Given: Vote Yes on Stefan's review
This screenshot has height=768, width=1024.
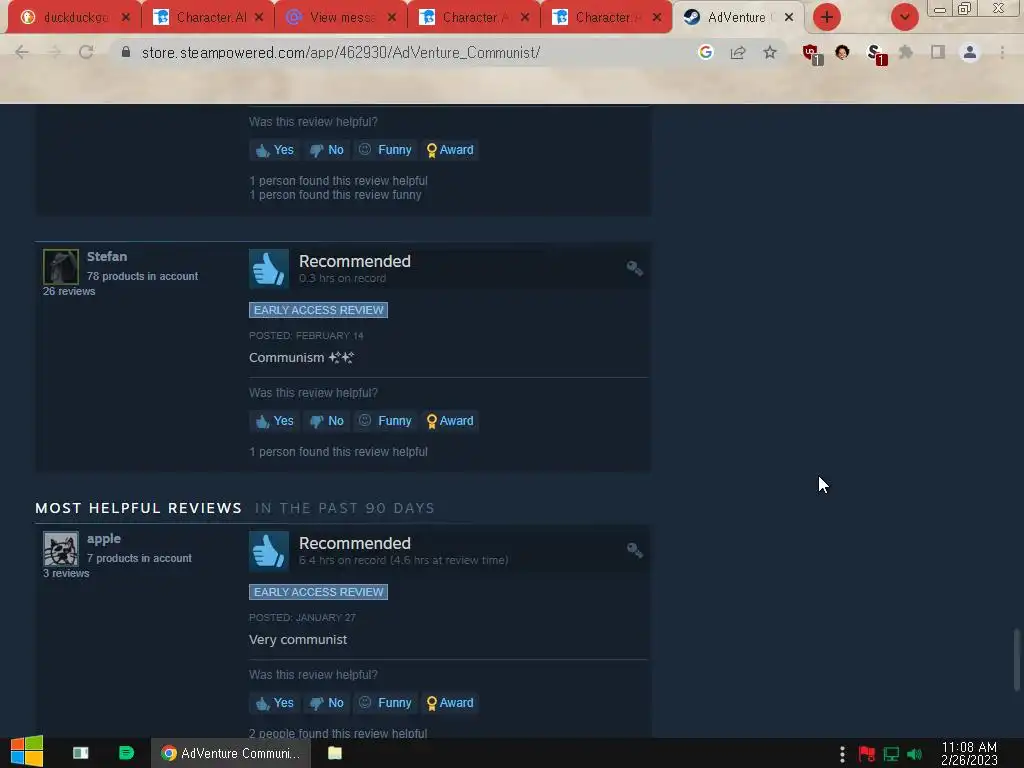Looking at the screenshot, I should click(x=274, y=421).
